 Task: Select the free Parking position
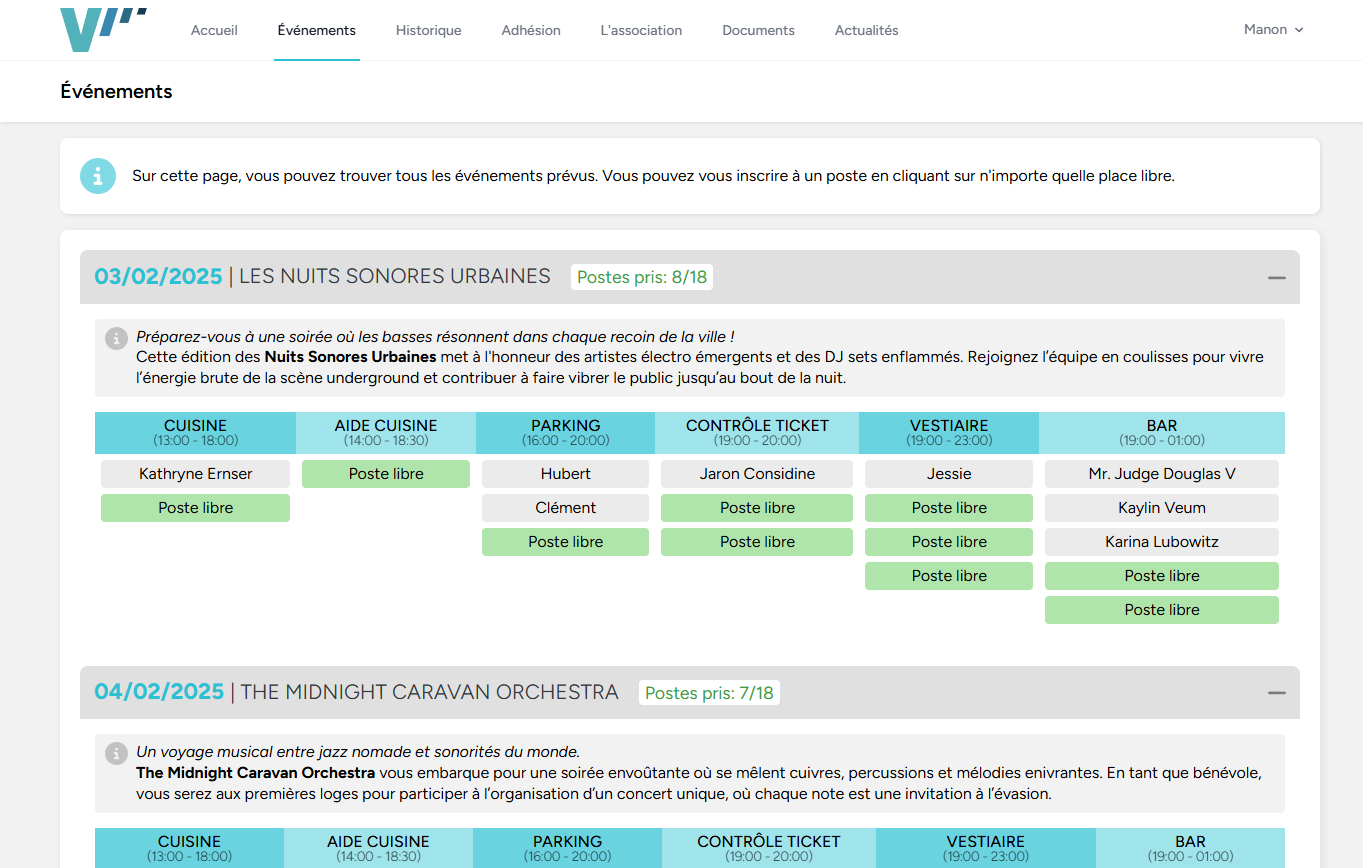coord(565,541)
